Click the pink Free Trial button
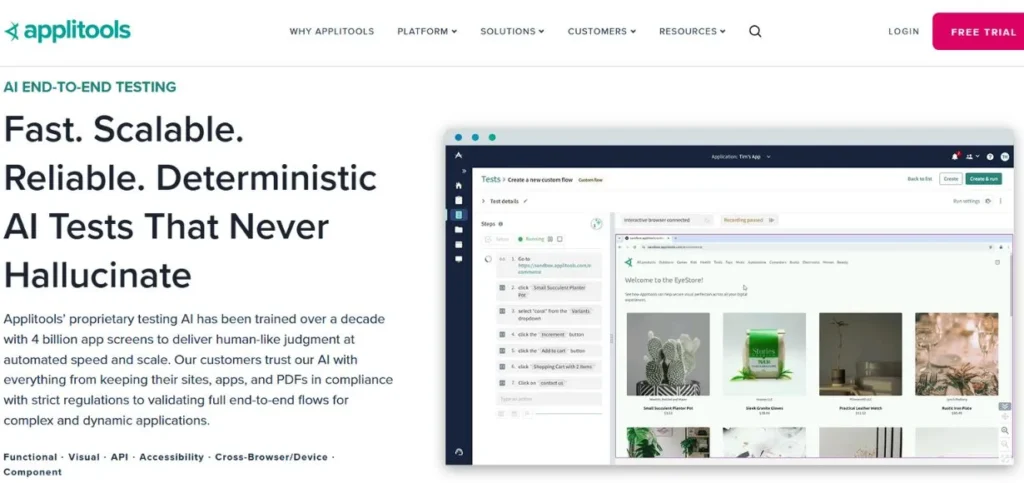1024x483 pixels. click(978, 31)
